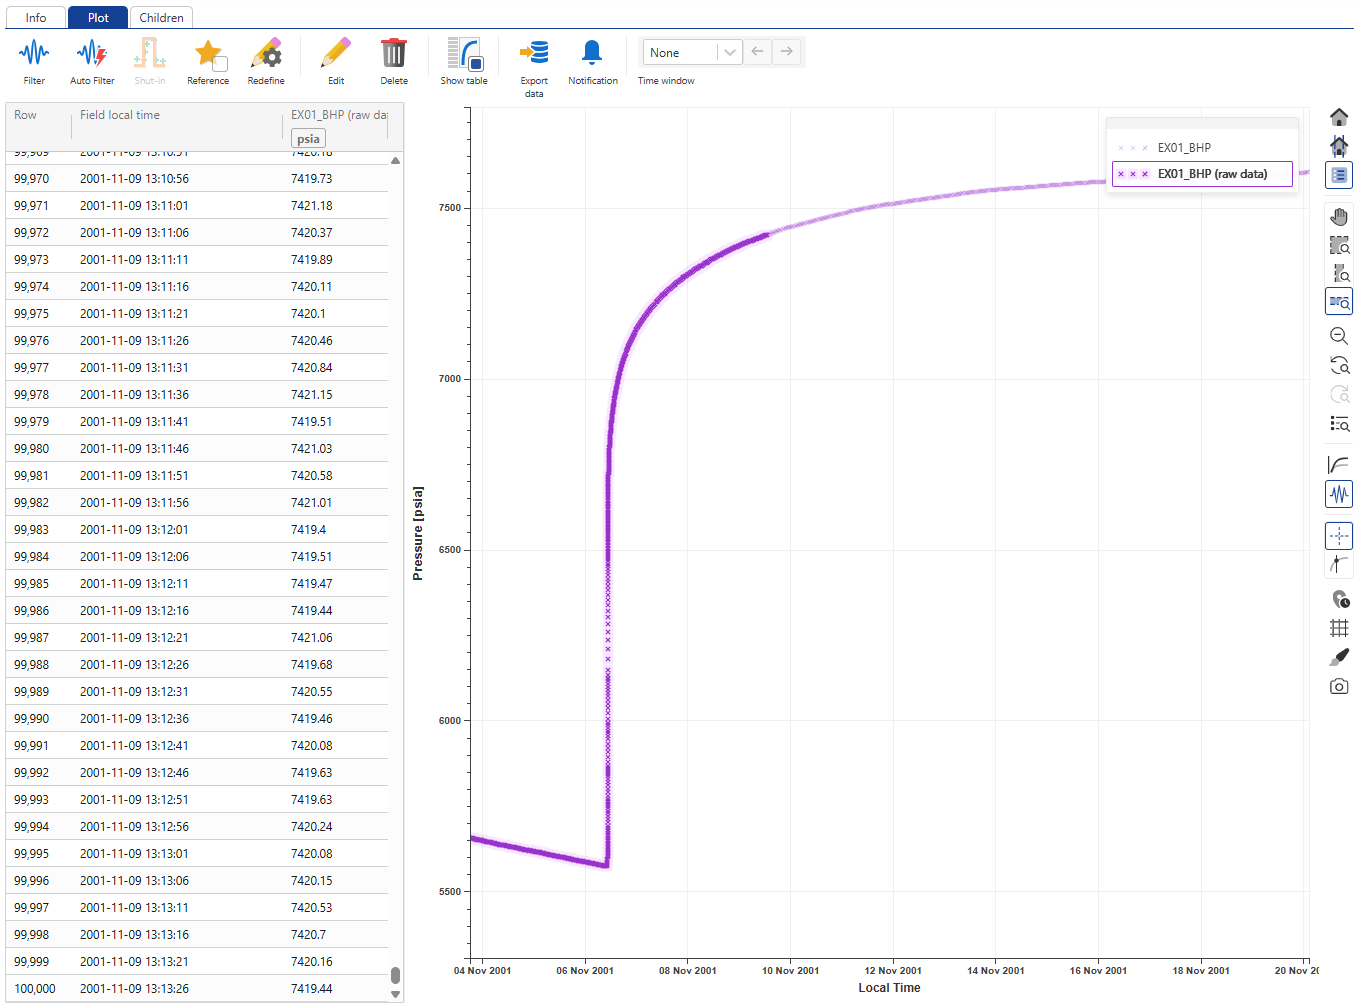Reset view with the home icon

1339,117
